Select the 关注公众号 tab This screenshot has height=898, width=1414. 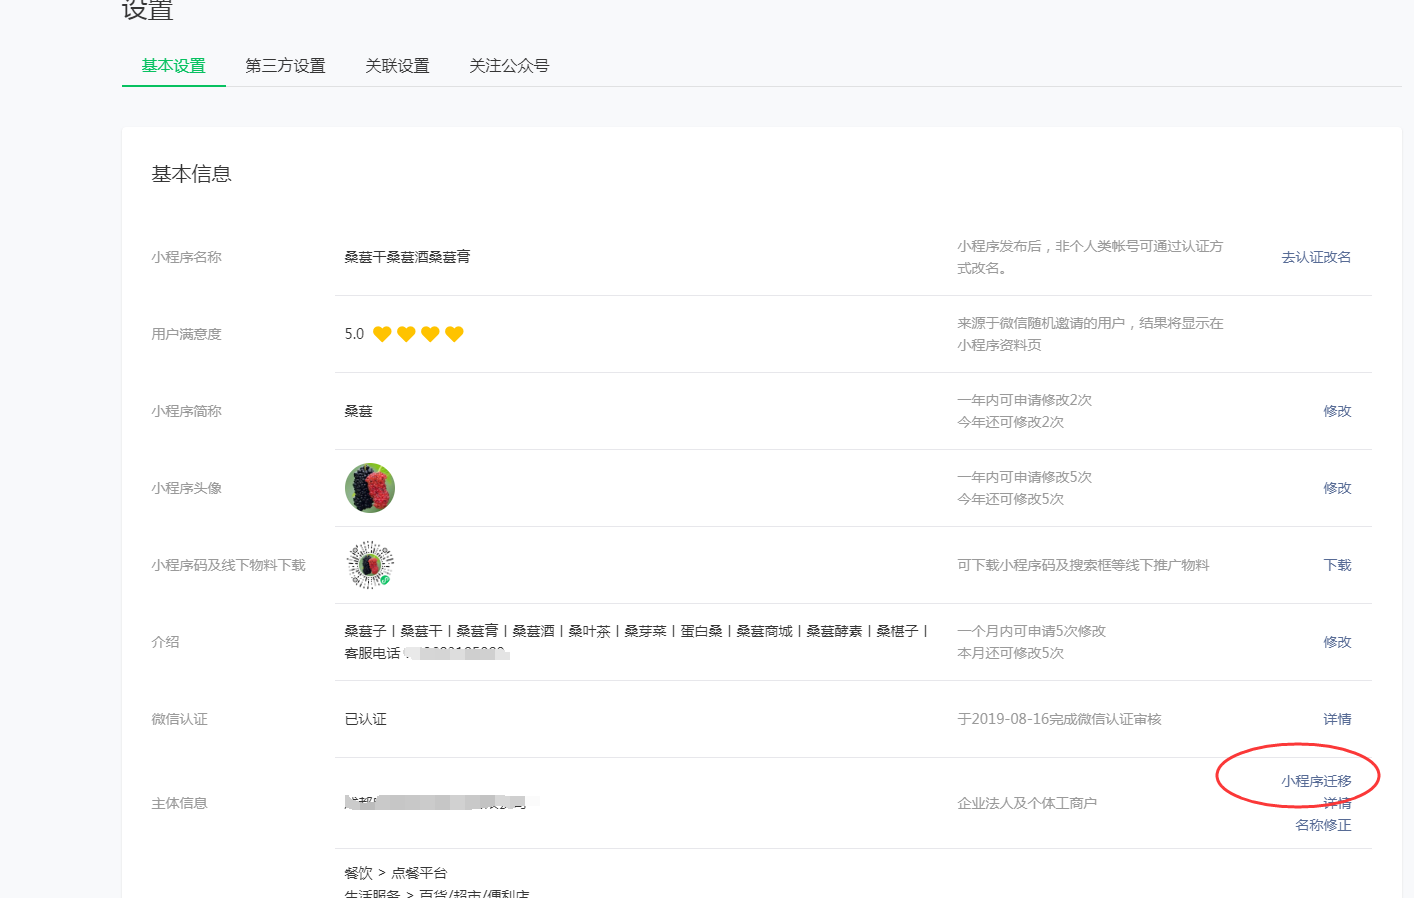509,66
